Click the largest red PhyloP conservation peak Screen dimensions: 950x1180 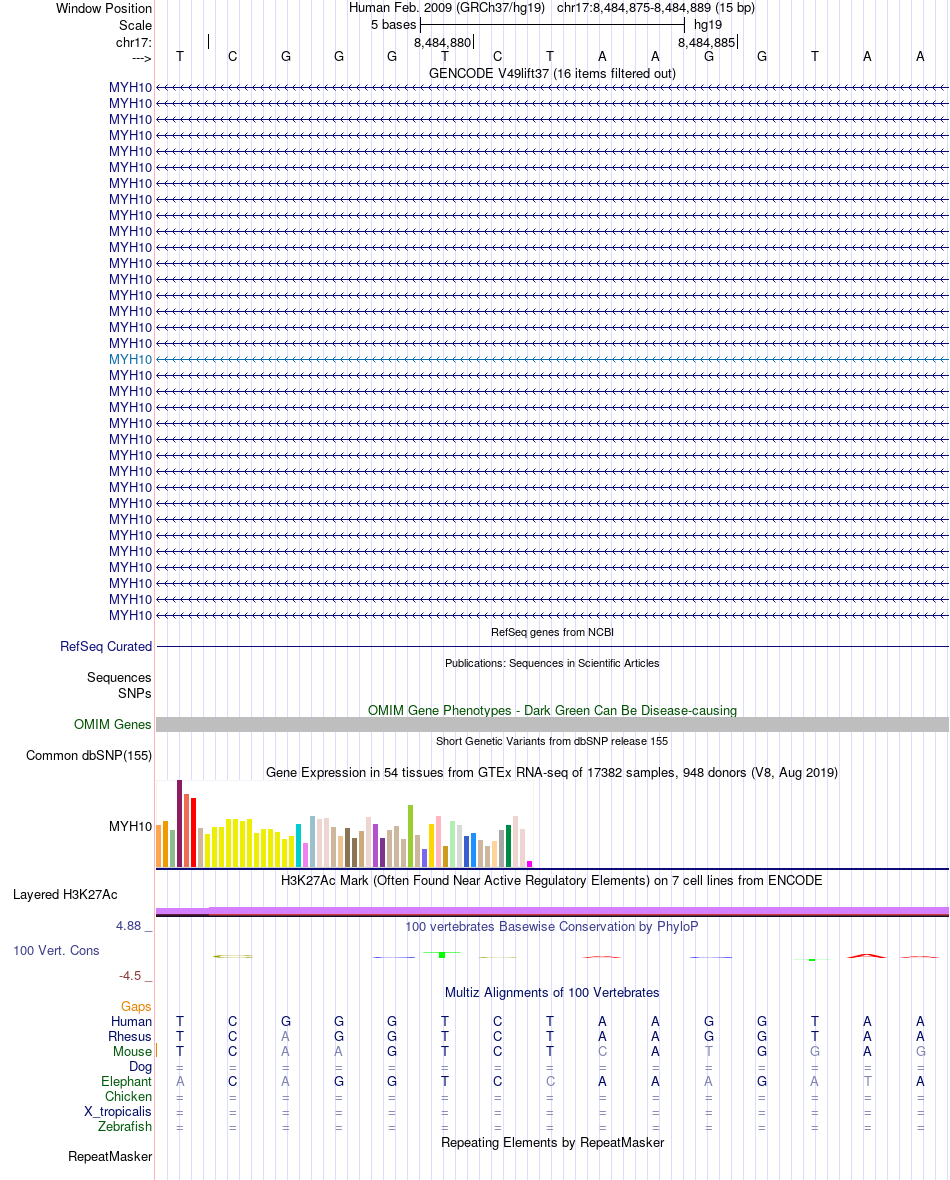click(x=866, y=956)
